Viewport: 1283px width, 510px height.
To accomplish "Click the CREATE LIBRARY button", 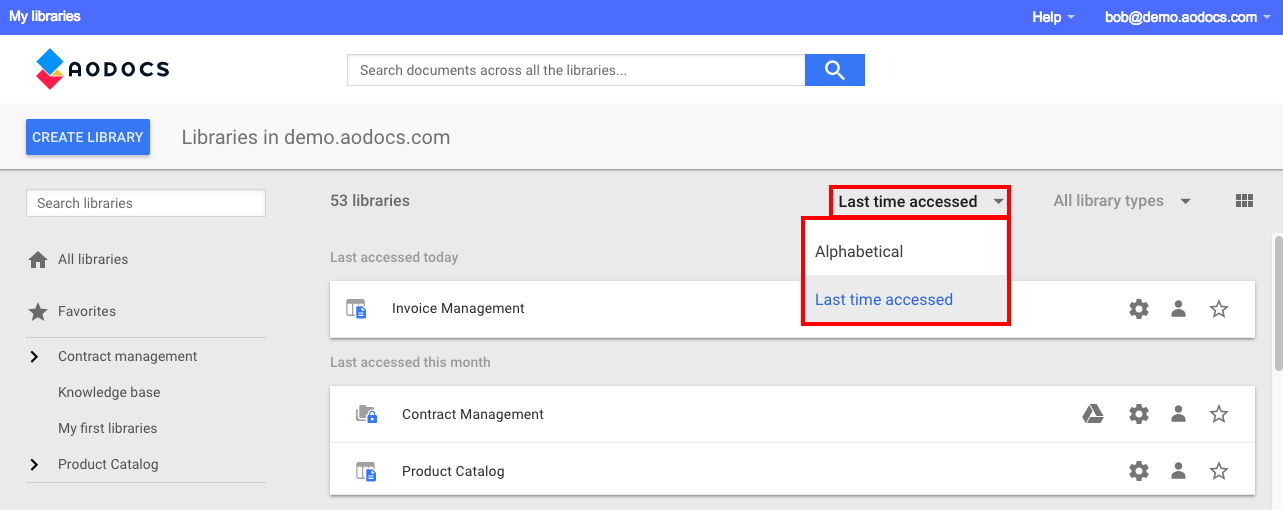I will coord(88,137).
